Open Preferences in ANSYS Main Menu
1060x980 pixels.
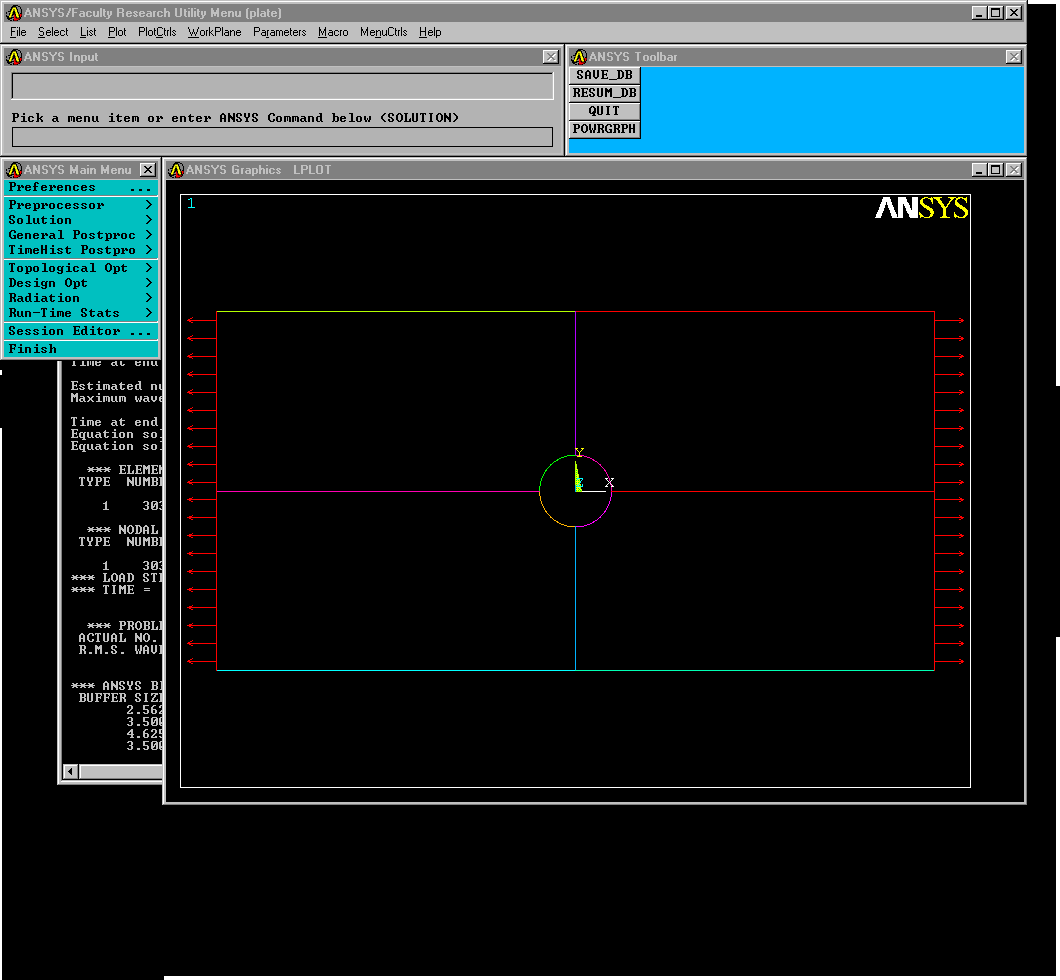(80, 187)
